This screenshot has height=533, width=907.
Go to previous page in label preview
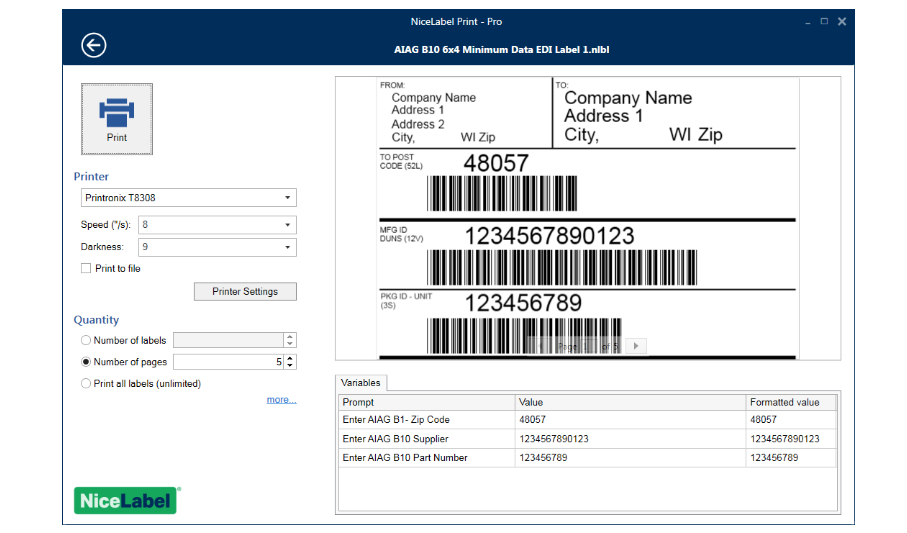(x=541, y=346)
